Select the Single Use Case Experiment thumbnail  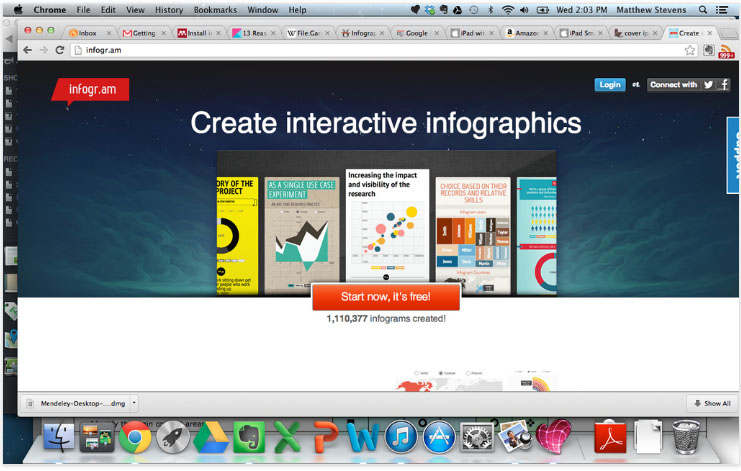(302, 235)
